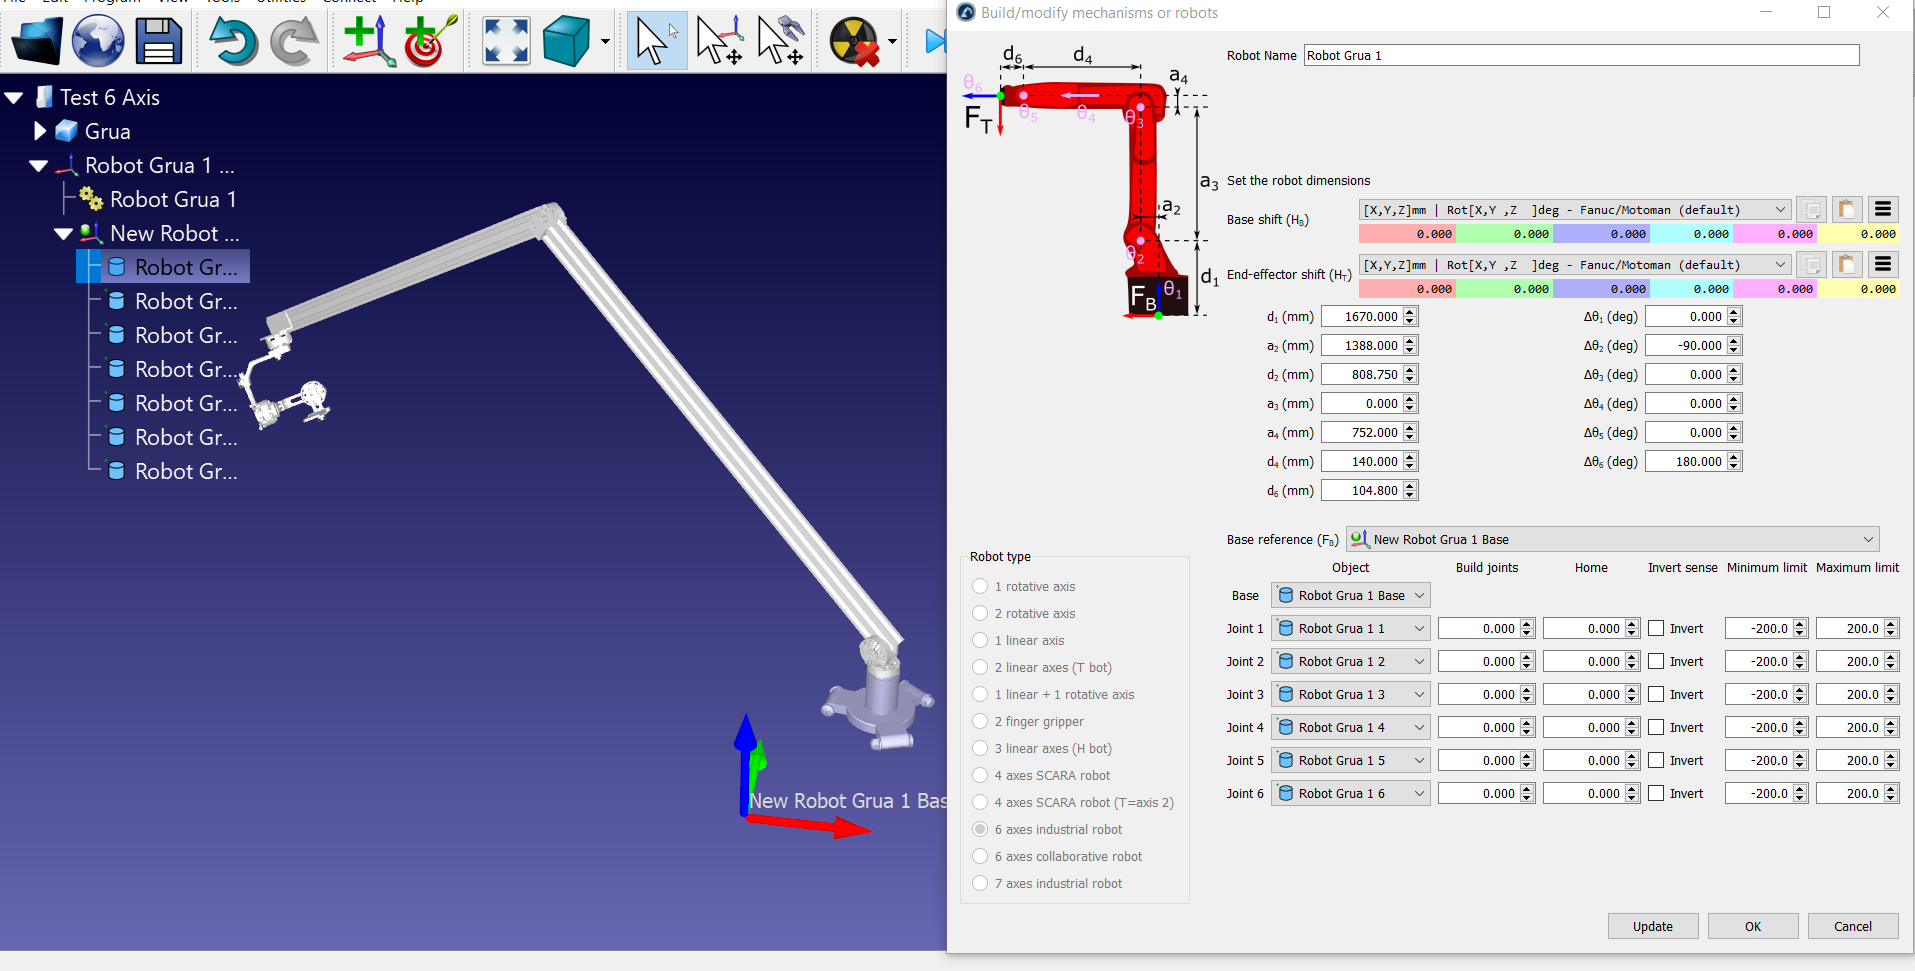Add a reference frame from toolbar
Screen dimensions: 1915x971
368,42
